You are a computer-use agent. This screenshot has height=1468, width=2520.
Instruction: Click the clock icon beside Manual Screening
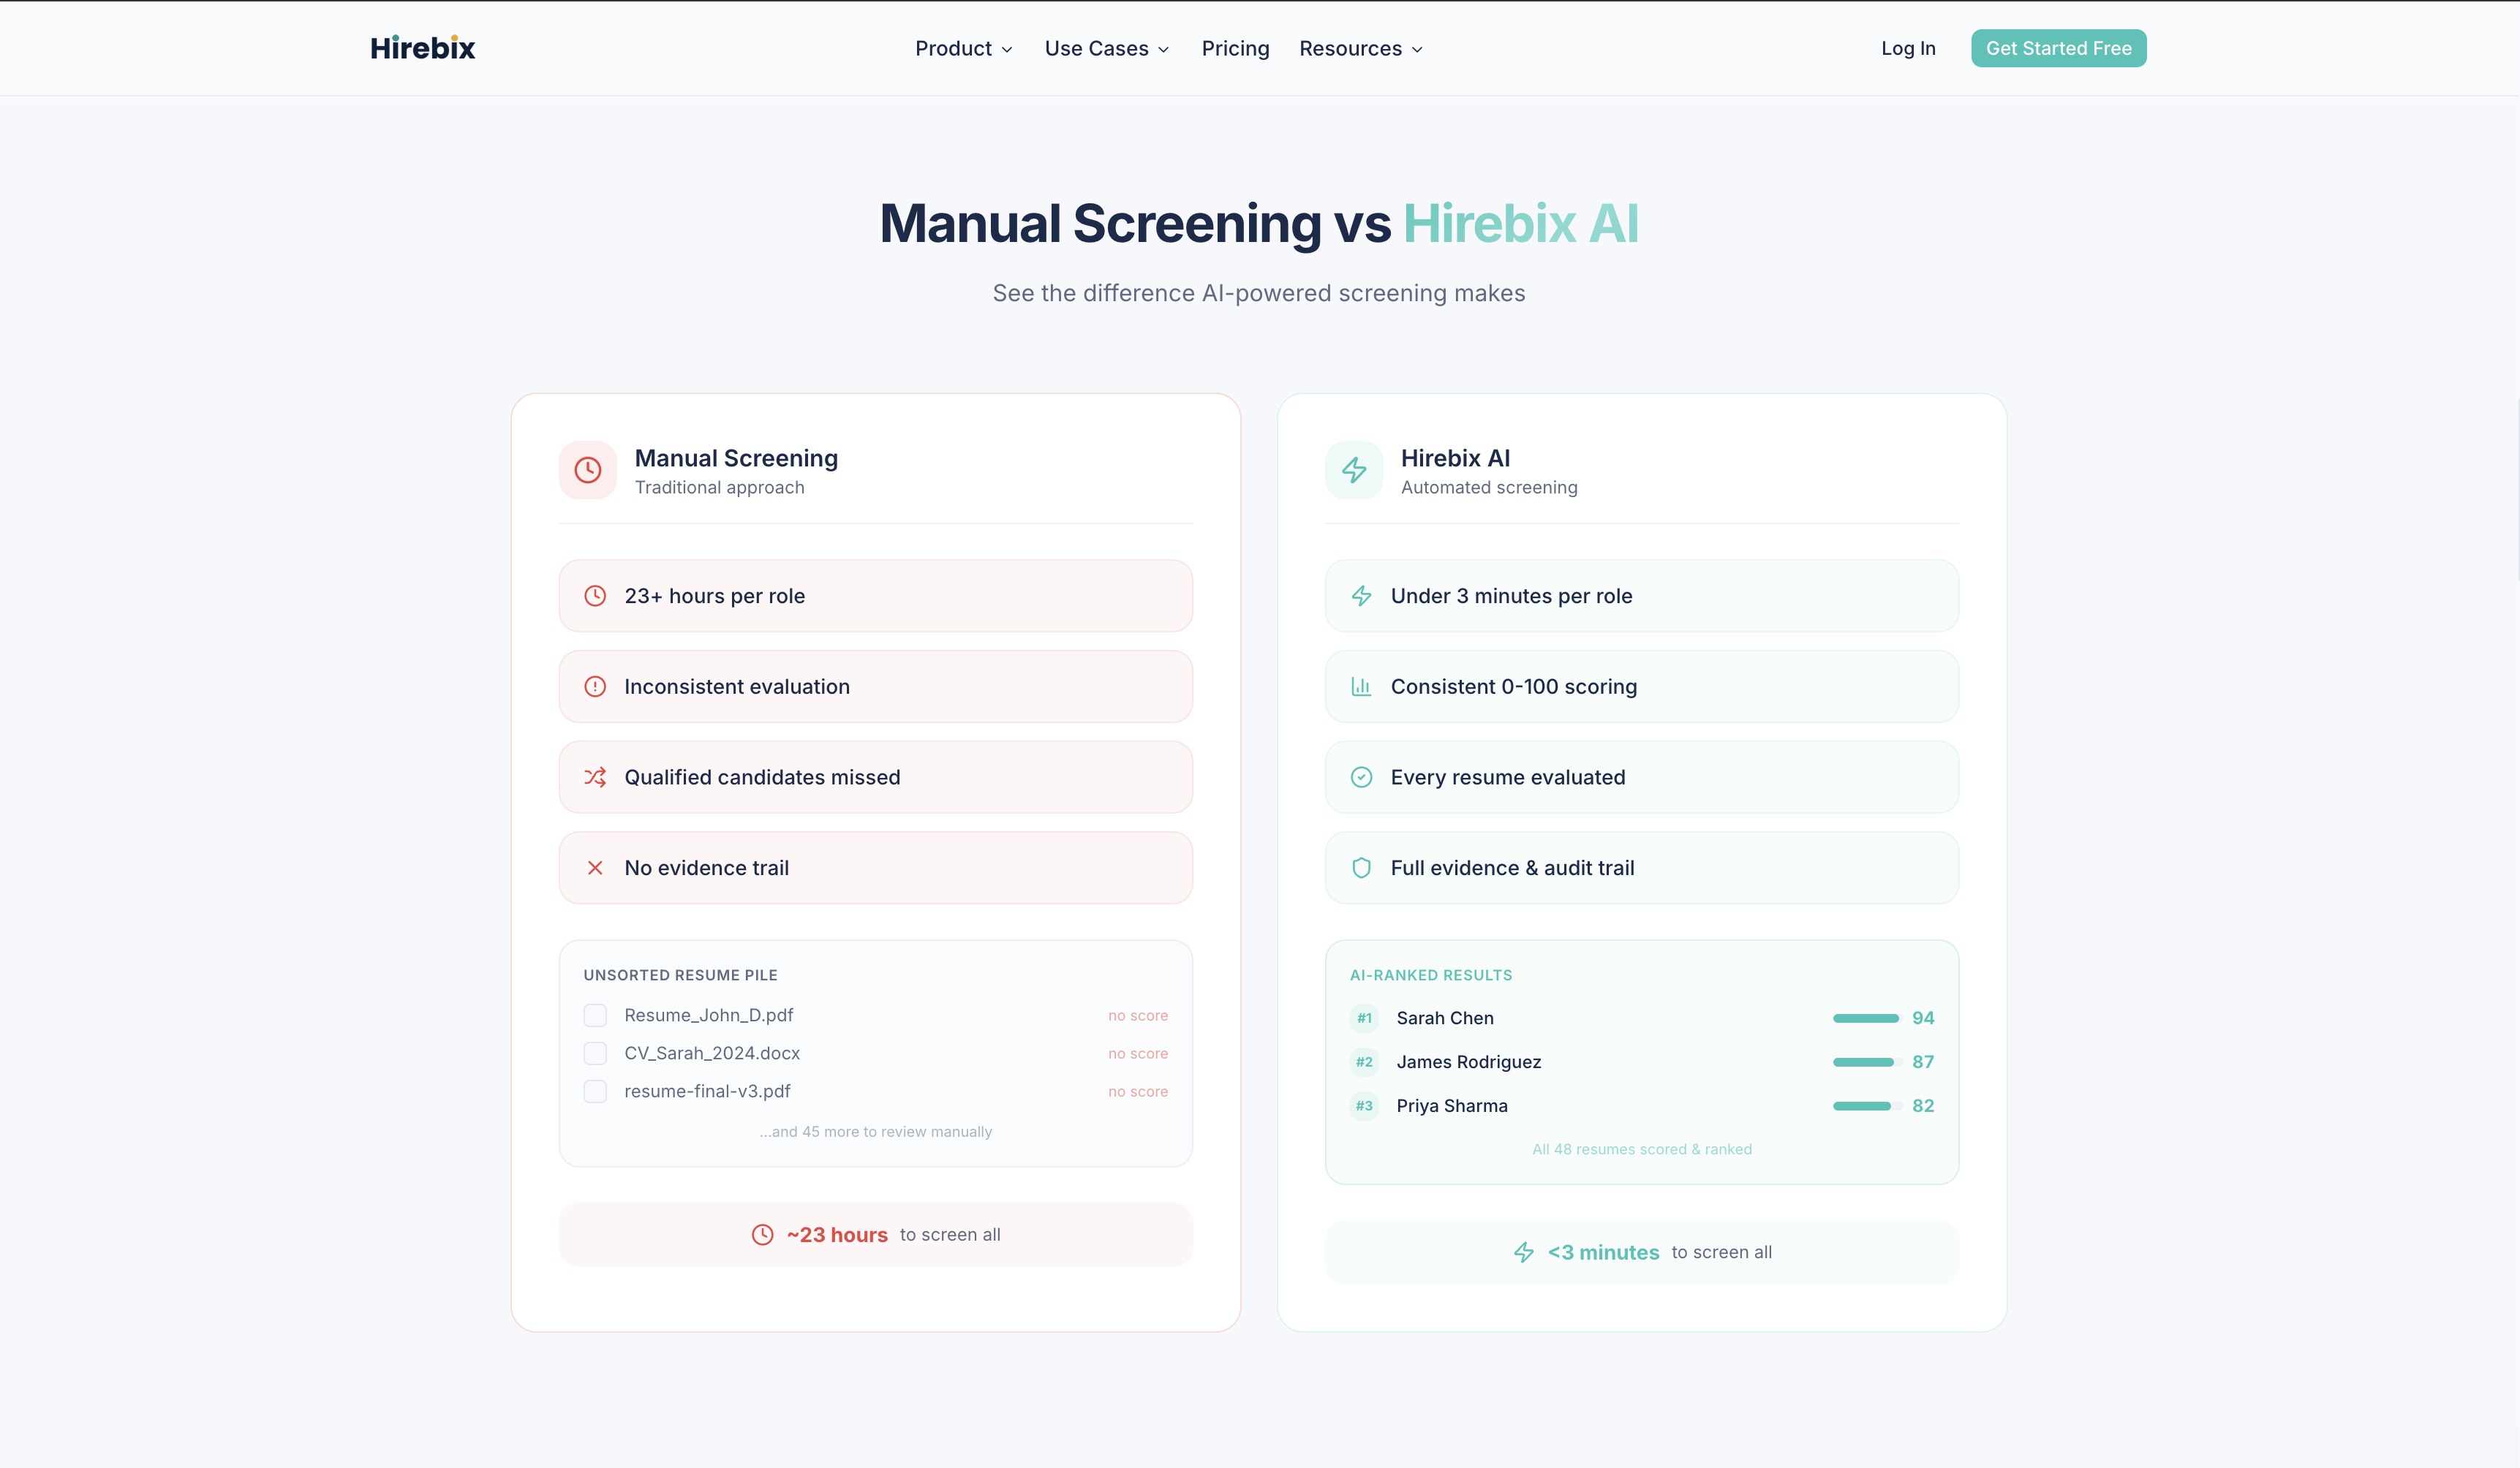588,470
